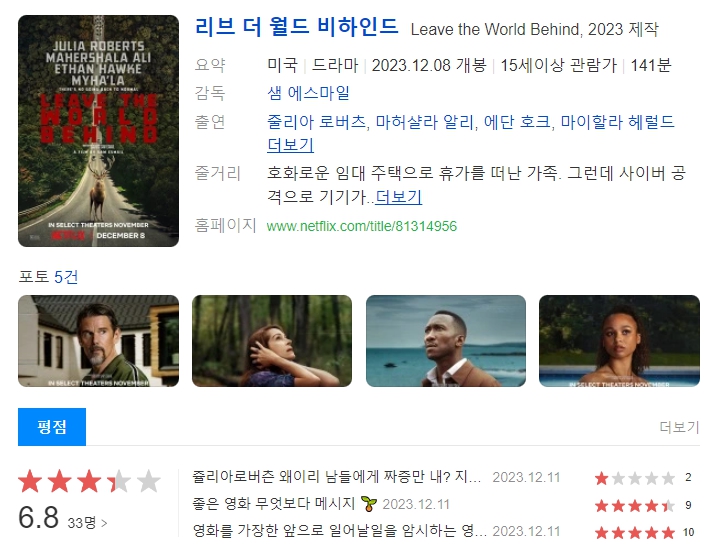The height and width of the screenshot is (553, 720).
Task: Open the Leave the World Behind movie poster
Action: click(98, 131)
